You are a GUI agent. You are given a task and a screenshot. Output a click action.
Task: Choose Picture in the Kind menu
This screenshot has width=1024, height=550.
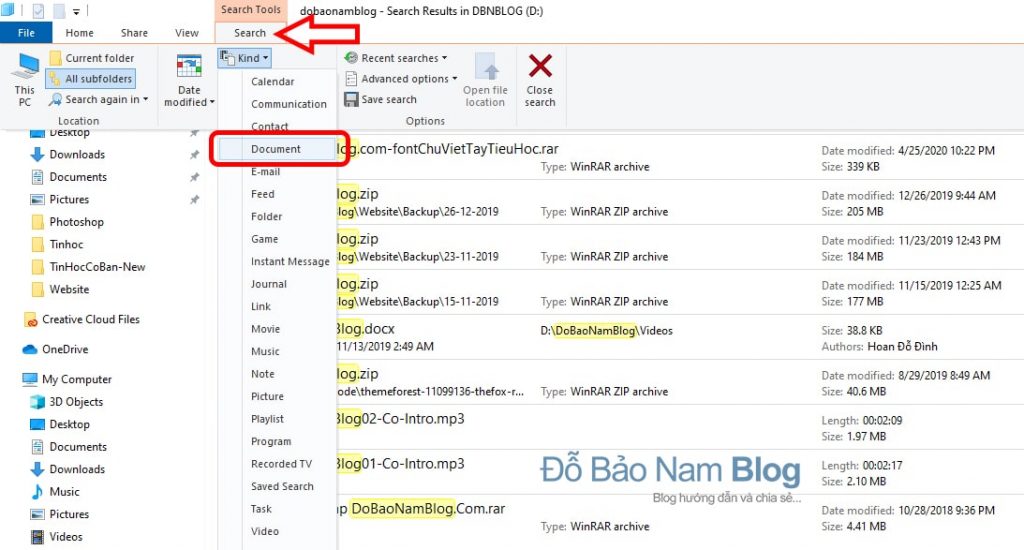coord(278,396)
